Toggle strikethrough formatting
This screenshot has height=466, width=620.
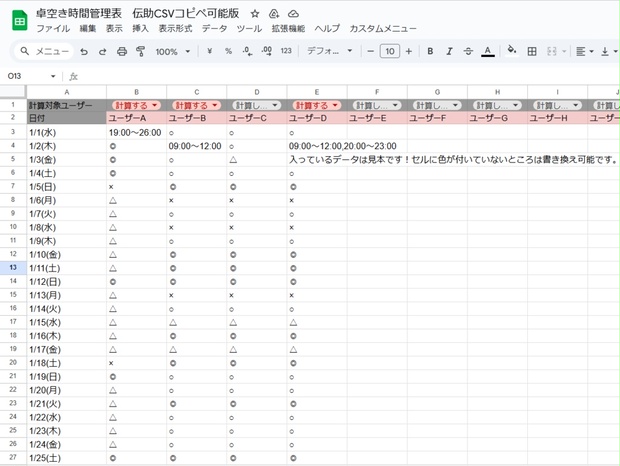[468, 51]
